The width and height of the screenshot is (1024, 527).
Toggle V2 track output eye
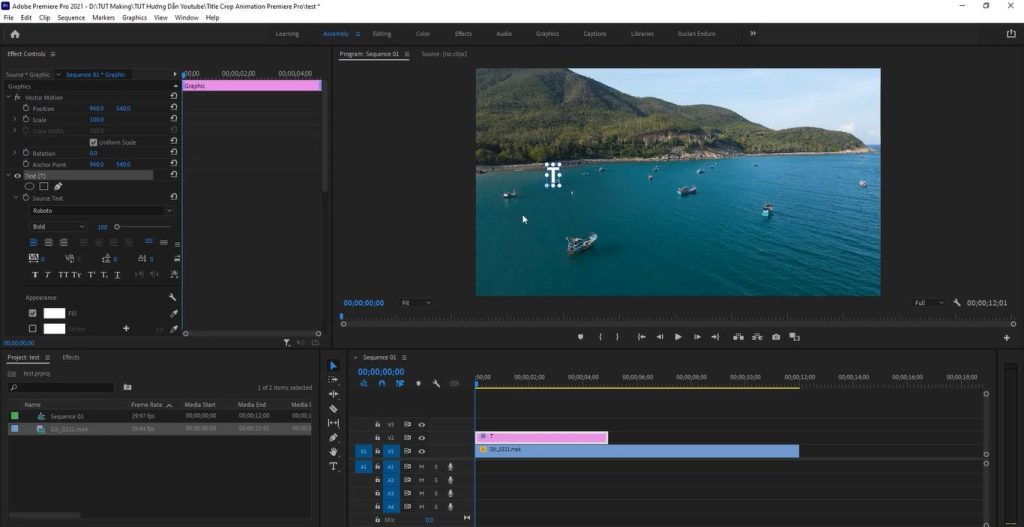[x=421, y=438]
